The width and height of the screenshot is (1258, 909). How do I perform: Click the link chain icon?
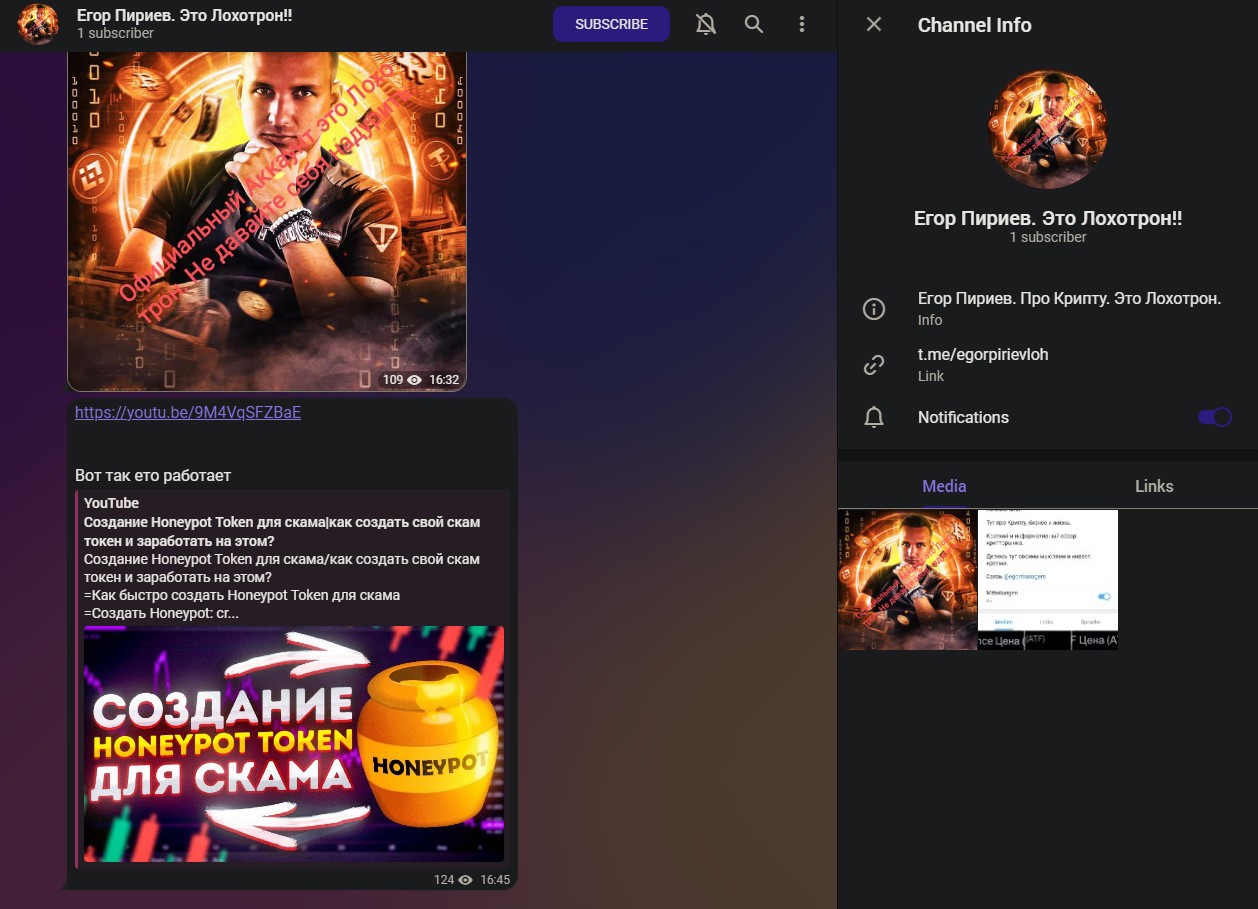[874, 365]
